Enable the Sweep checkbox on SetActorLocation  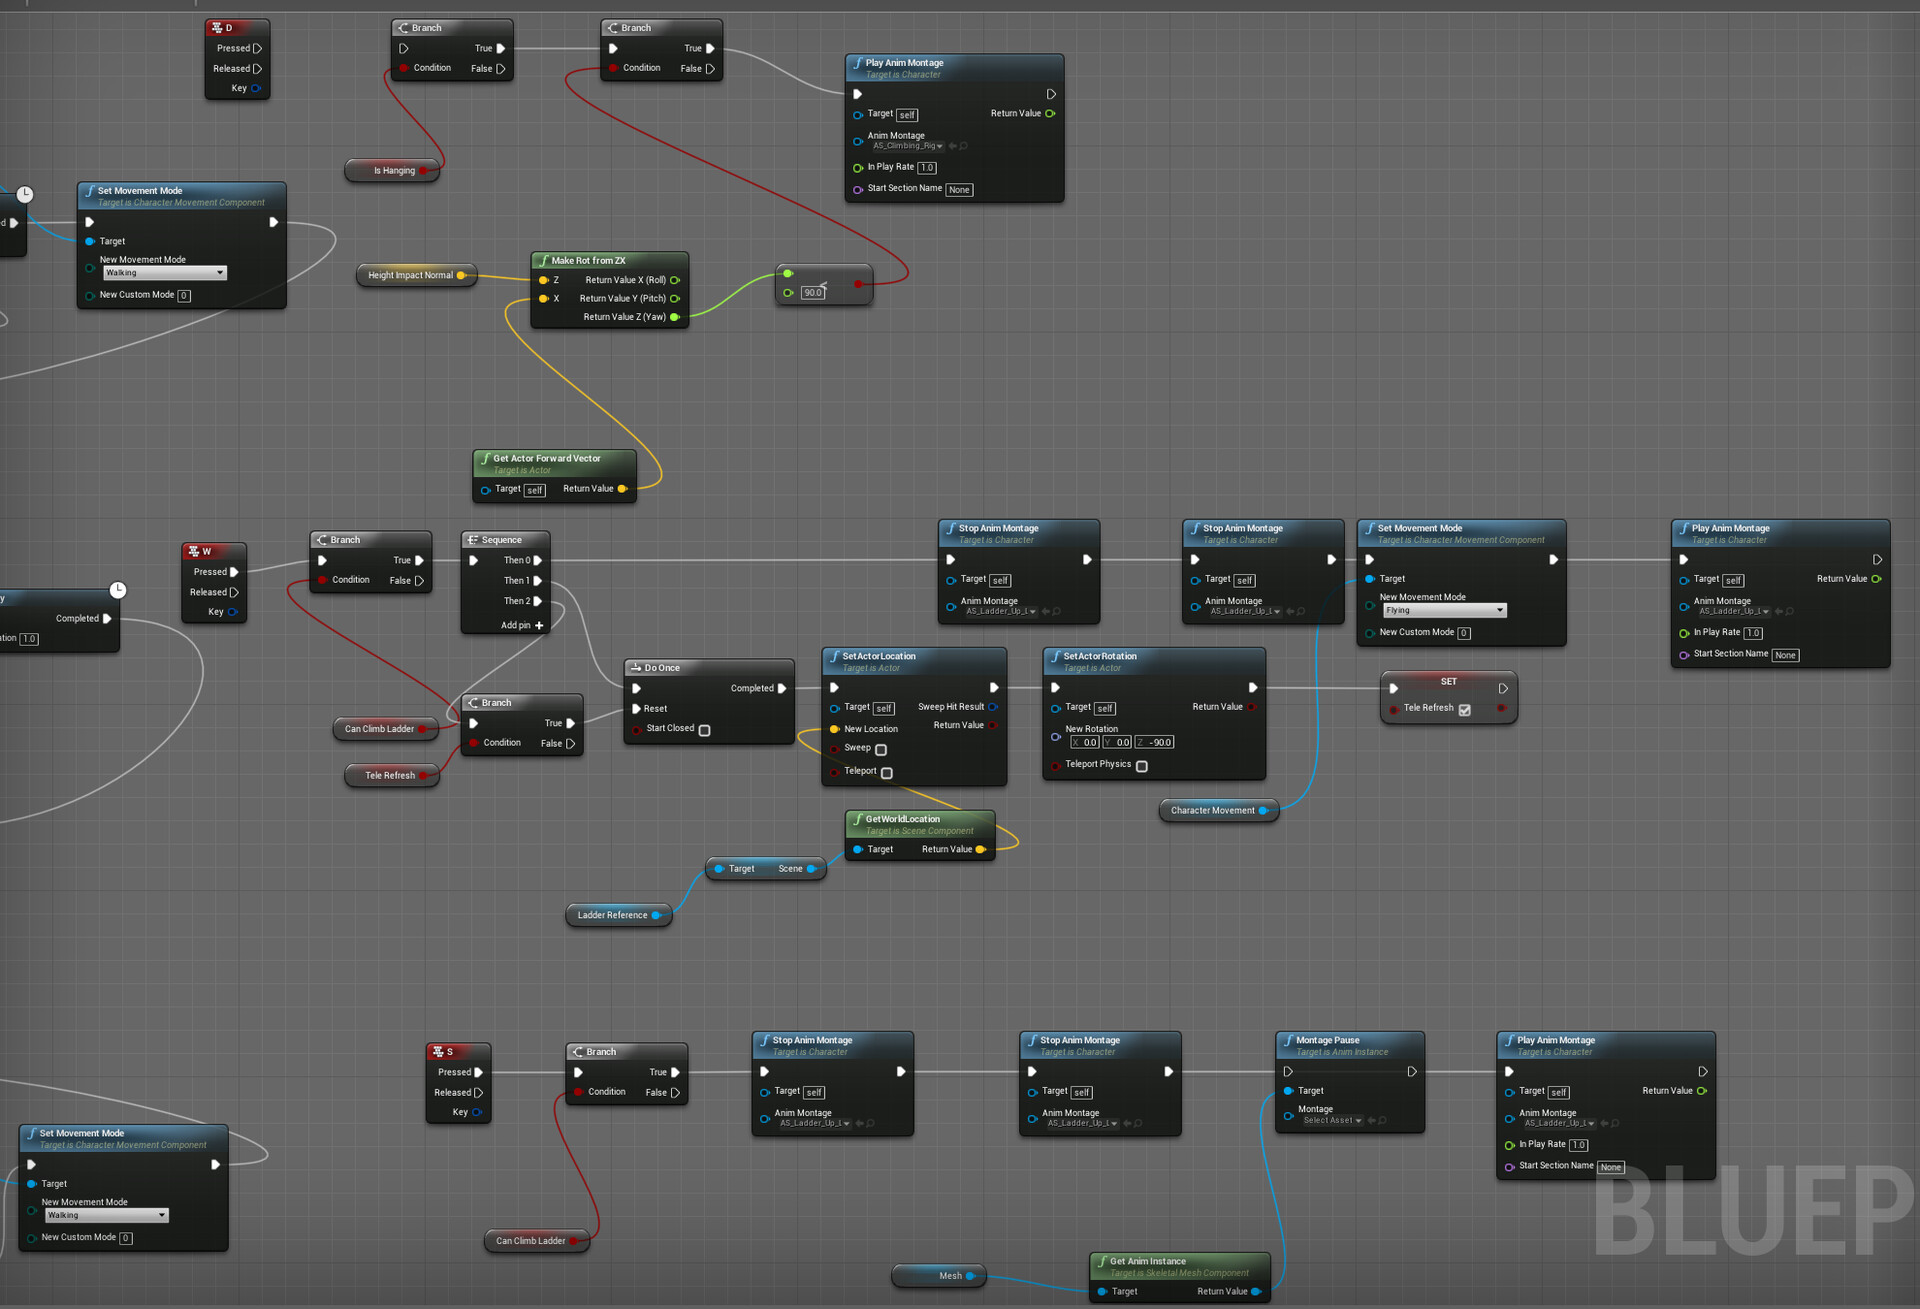pyautogui.click(x=880, y=749)
